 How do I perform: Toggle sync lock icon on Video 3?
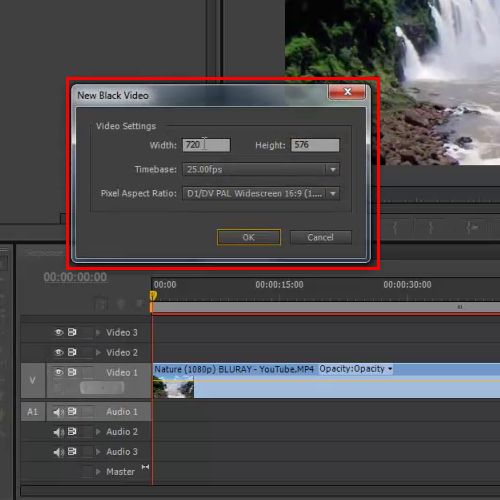click(x=72, y=332)
